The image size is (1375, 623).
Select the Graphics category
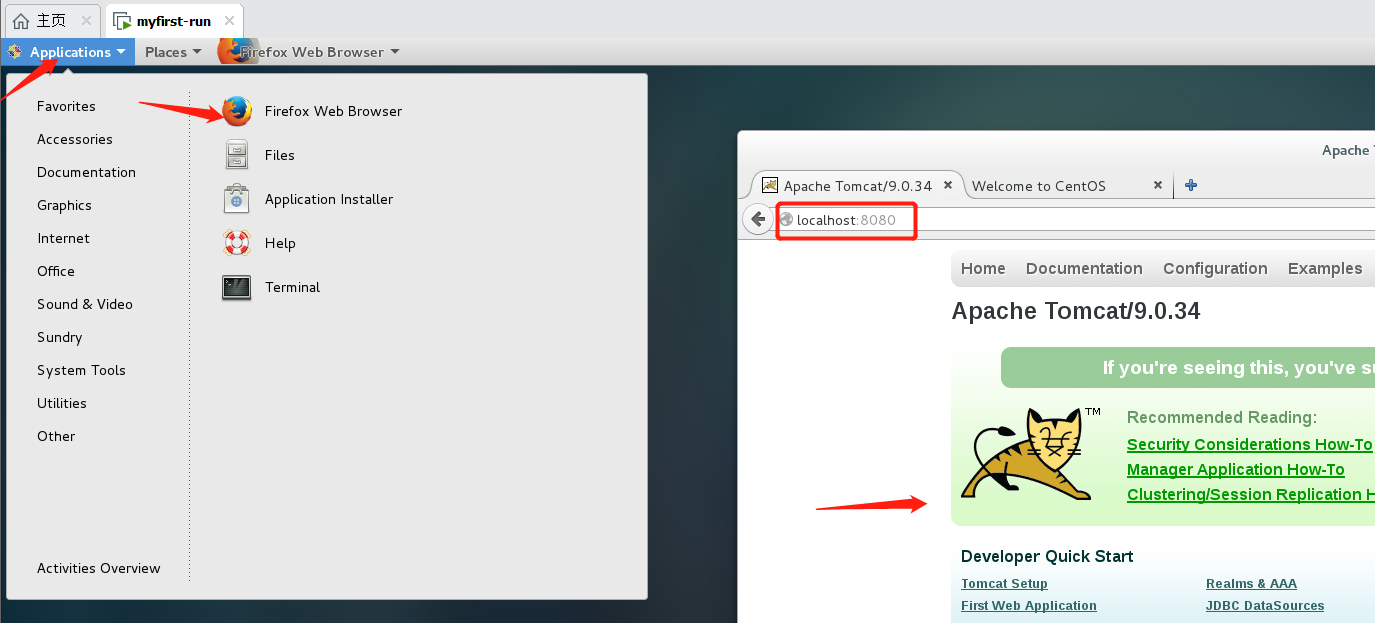[x=64, y=205]
